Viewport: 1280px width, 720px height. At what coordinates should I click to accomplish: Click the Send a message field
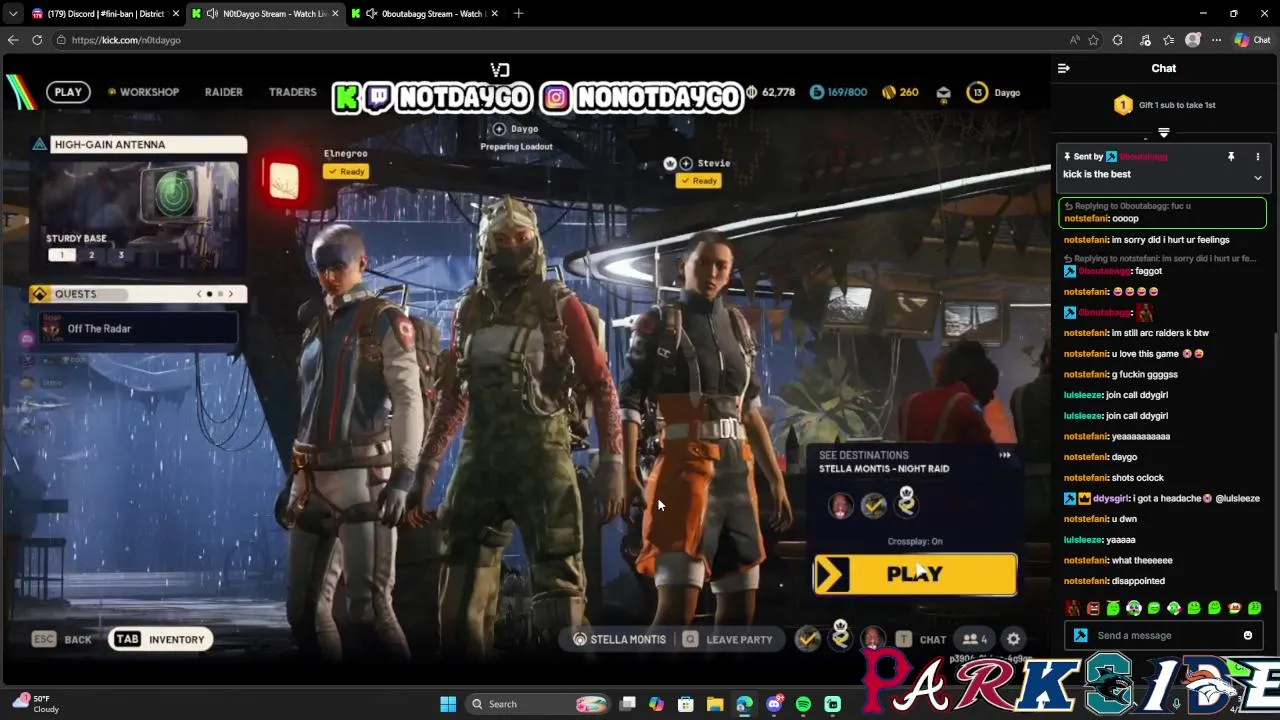pos(1163,636)
